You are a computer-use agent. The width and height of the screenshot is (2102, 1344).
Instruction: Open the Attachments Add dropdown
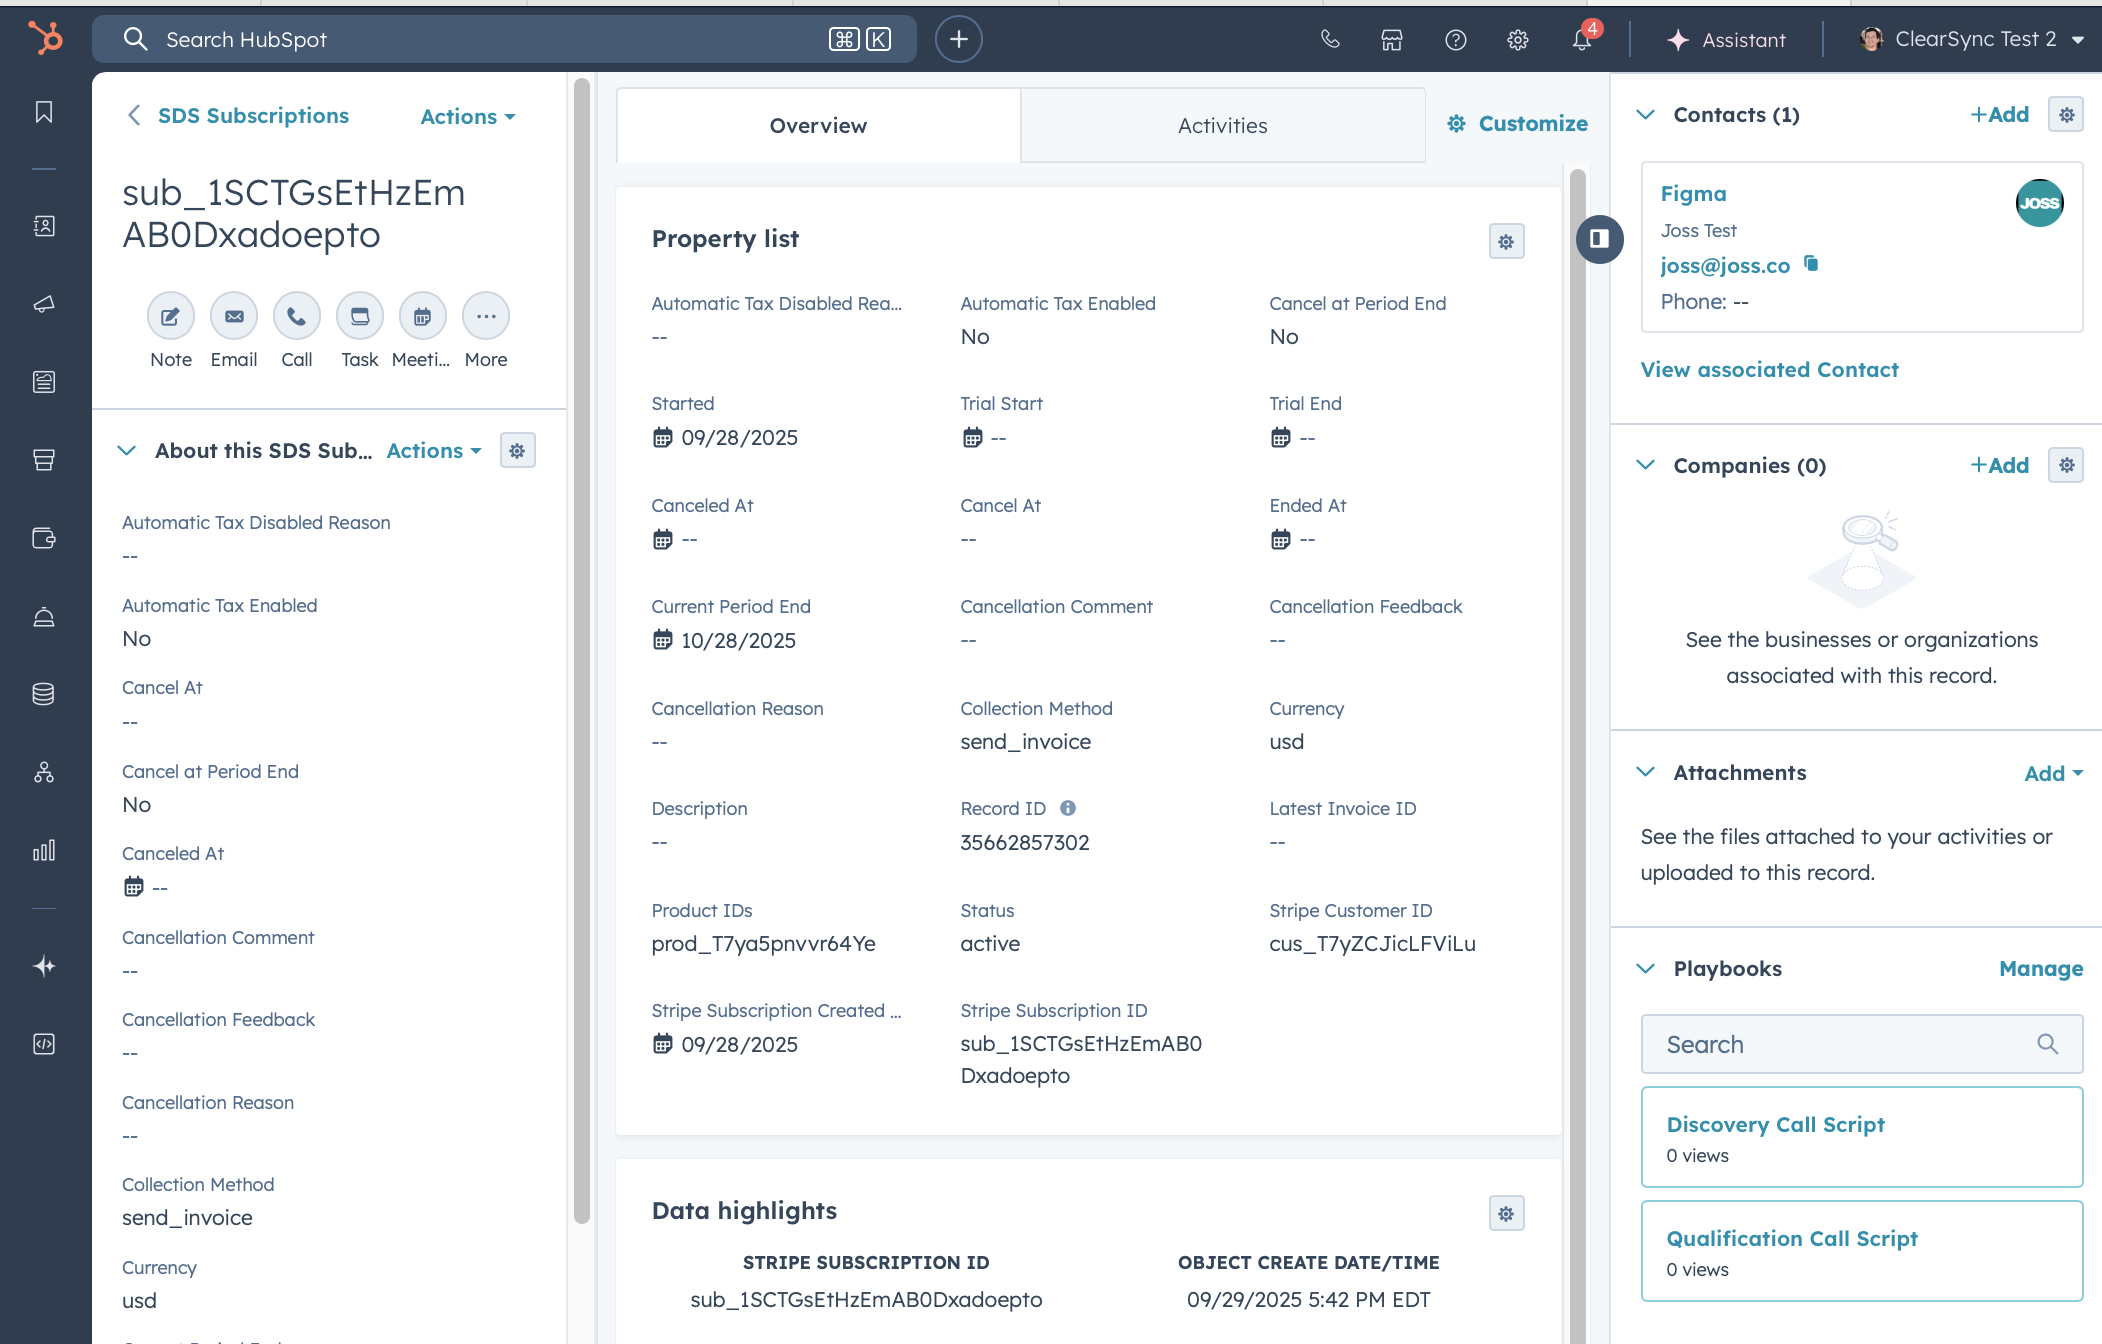click(x=2053, y=773)
